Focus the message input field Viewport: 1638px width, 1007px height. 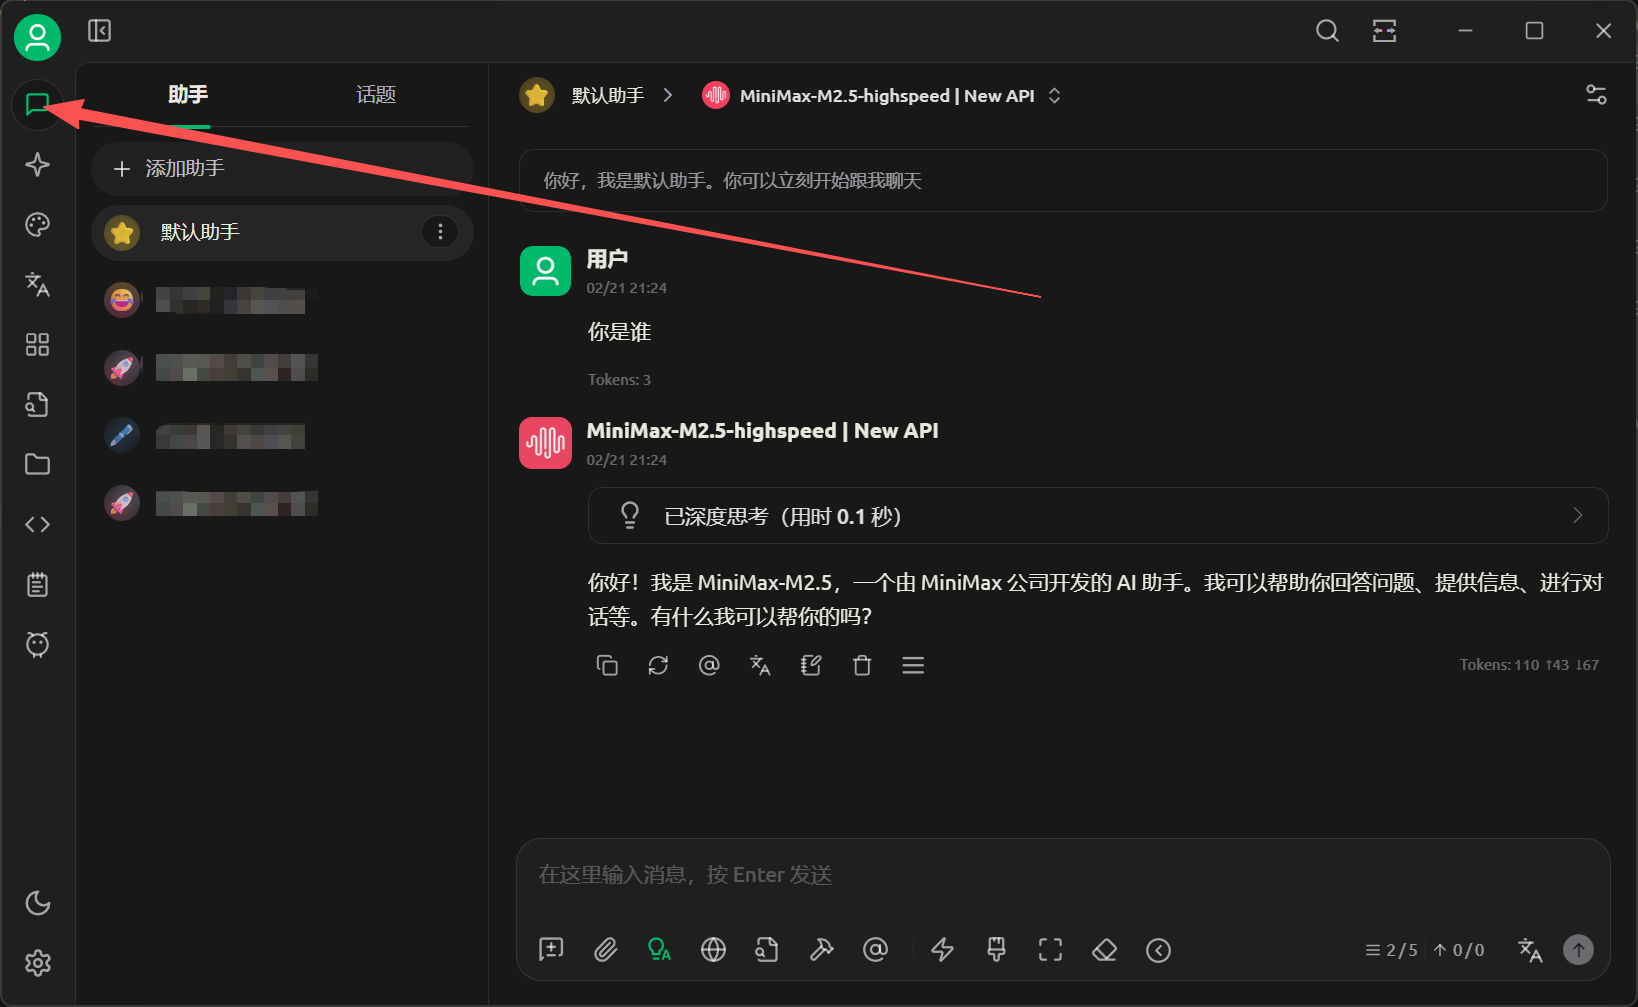coord(1063,876)
